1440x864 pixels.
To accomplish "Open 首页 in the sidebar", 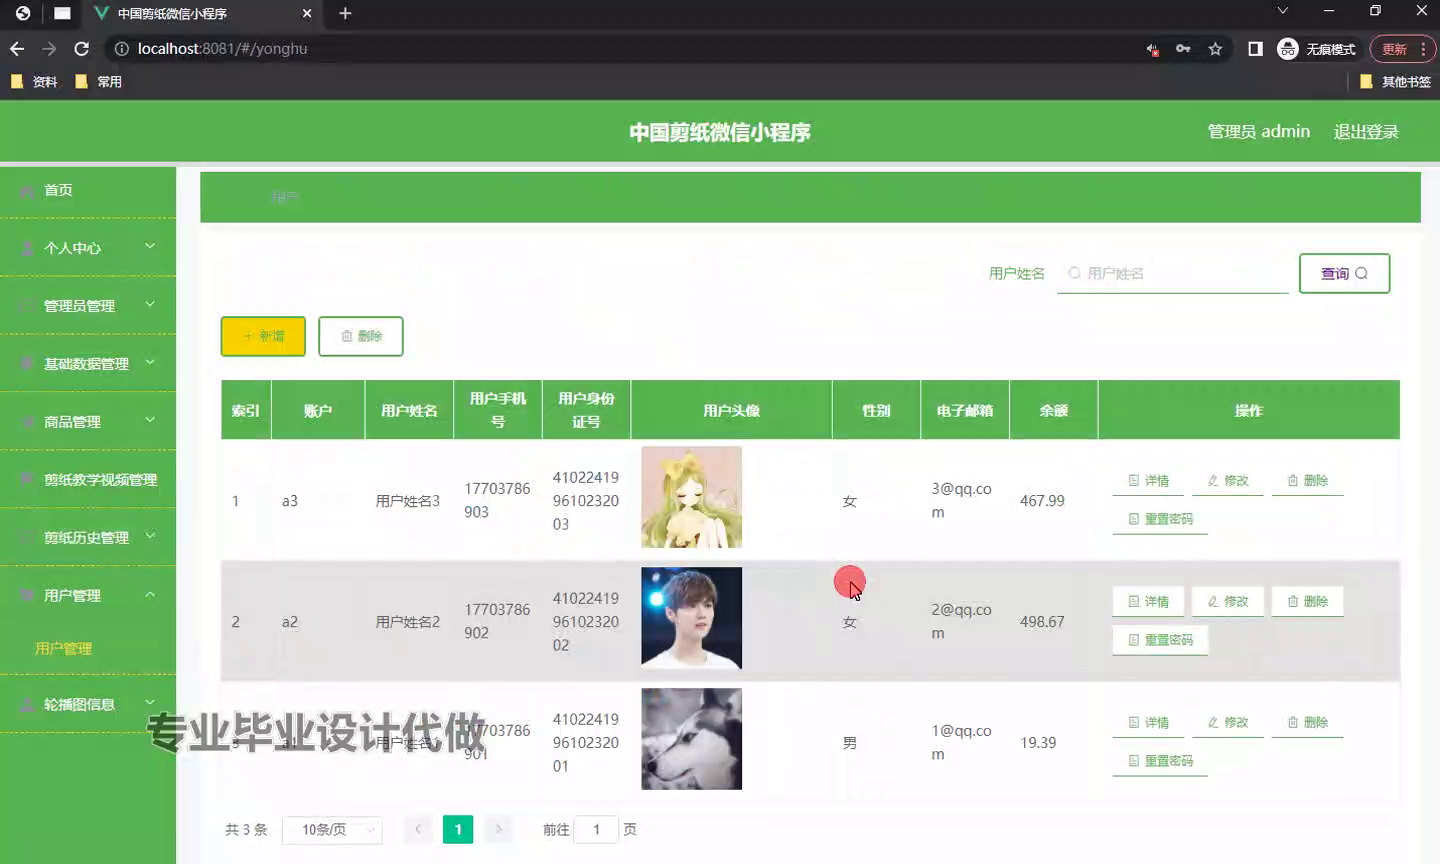I will [88, 190].
